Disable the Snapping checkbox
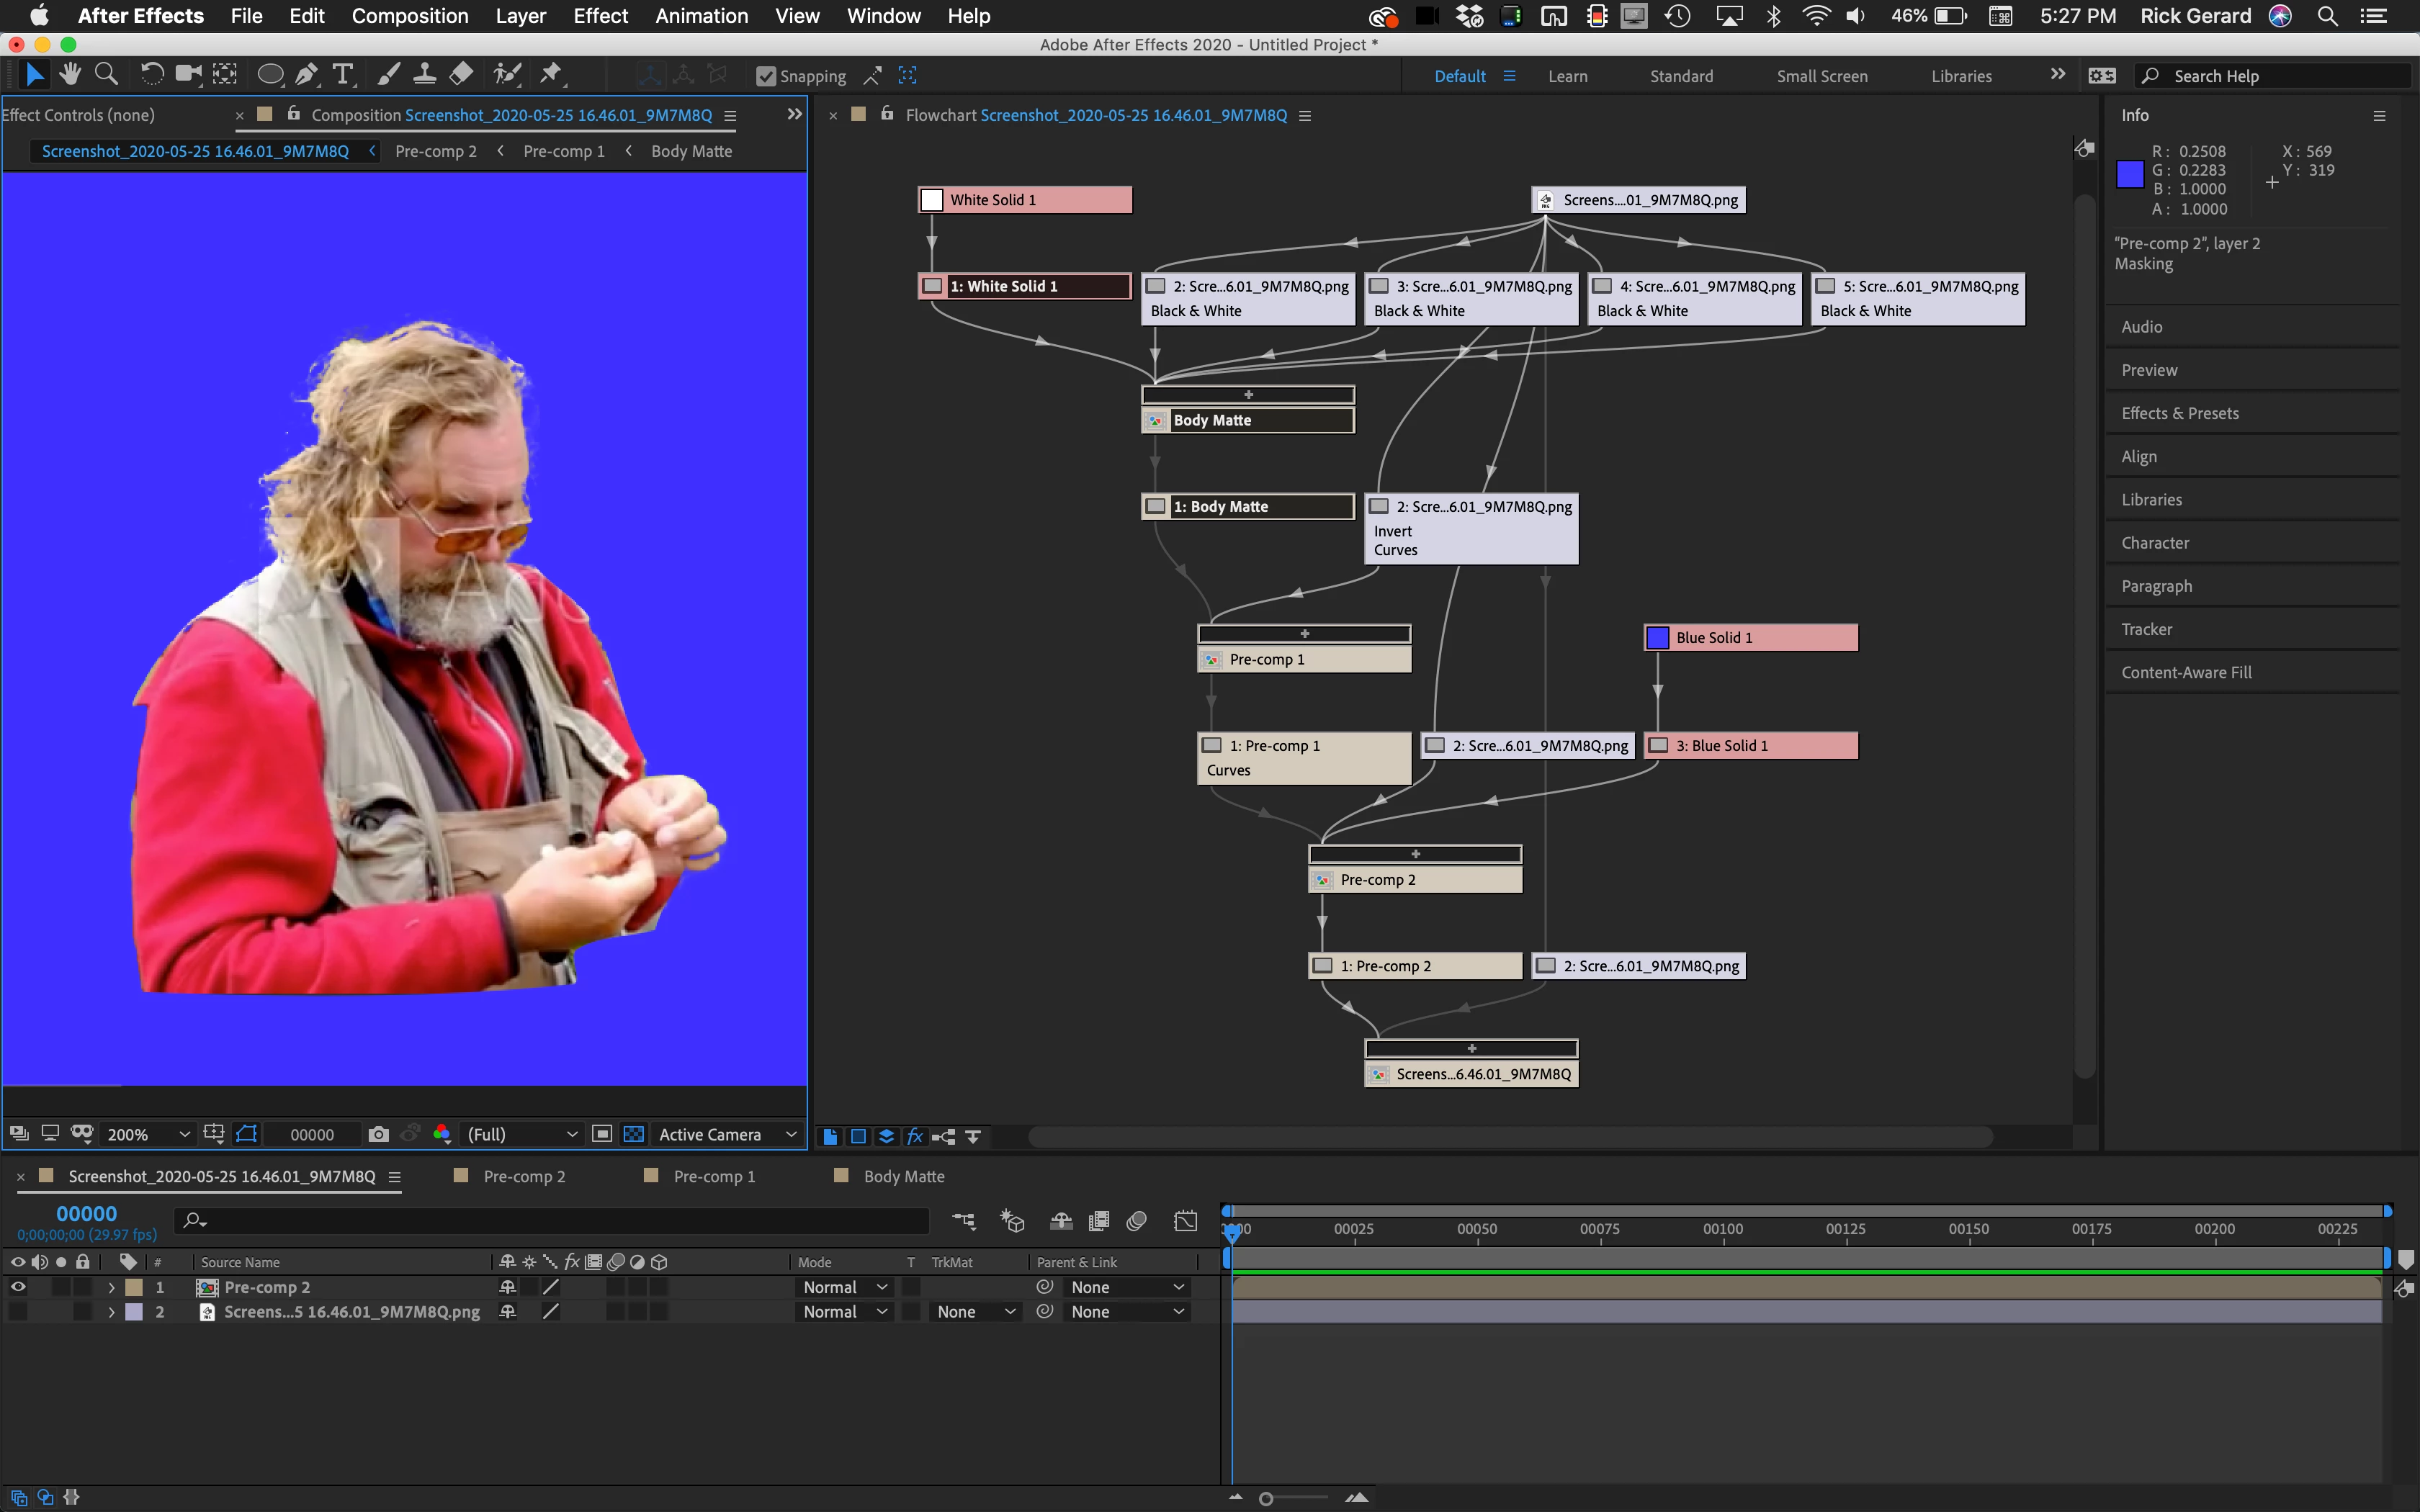The height and width of the screenshot is (1512, 2420). tap(766, 77)
